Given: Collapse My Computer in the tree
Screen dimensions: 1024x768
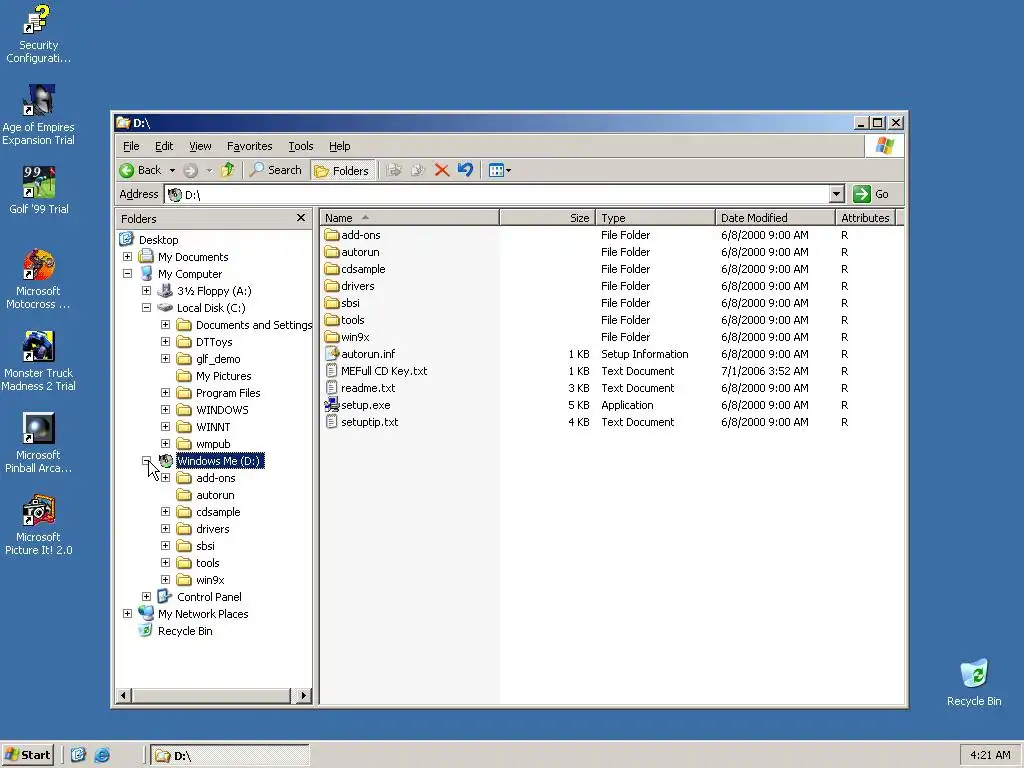Looking at the screenshot, I should pyautogui.click(x=127, y=274).
